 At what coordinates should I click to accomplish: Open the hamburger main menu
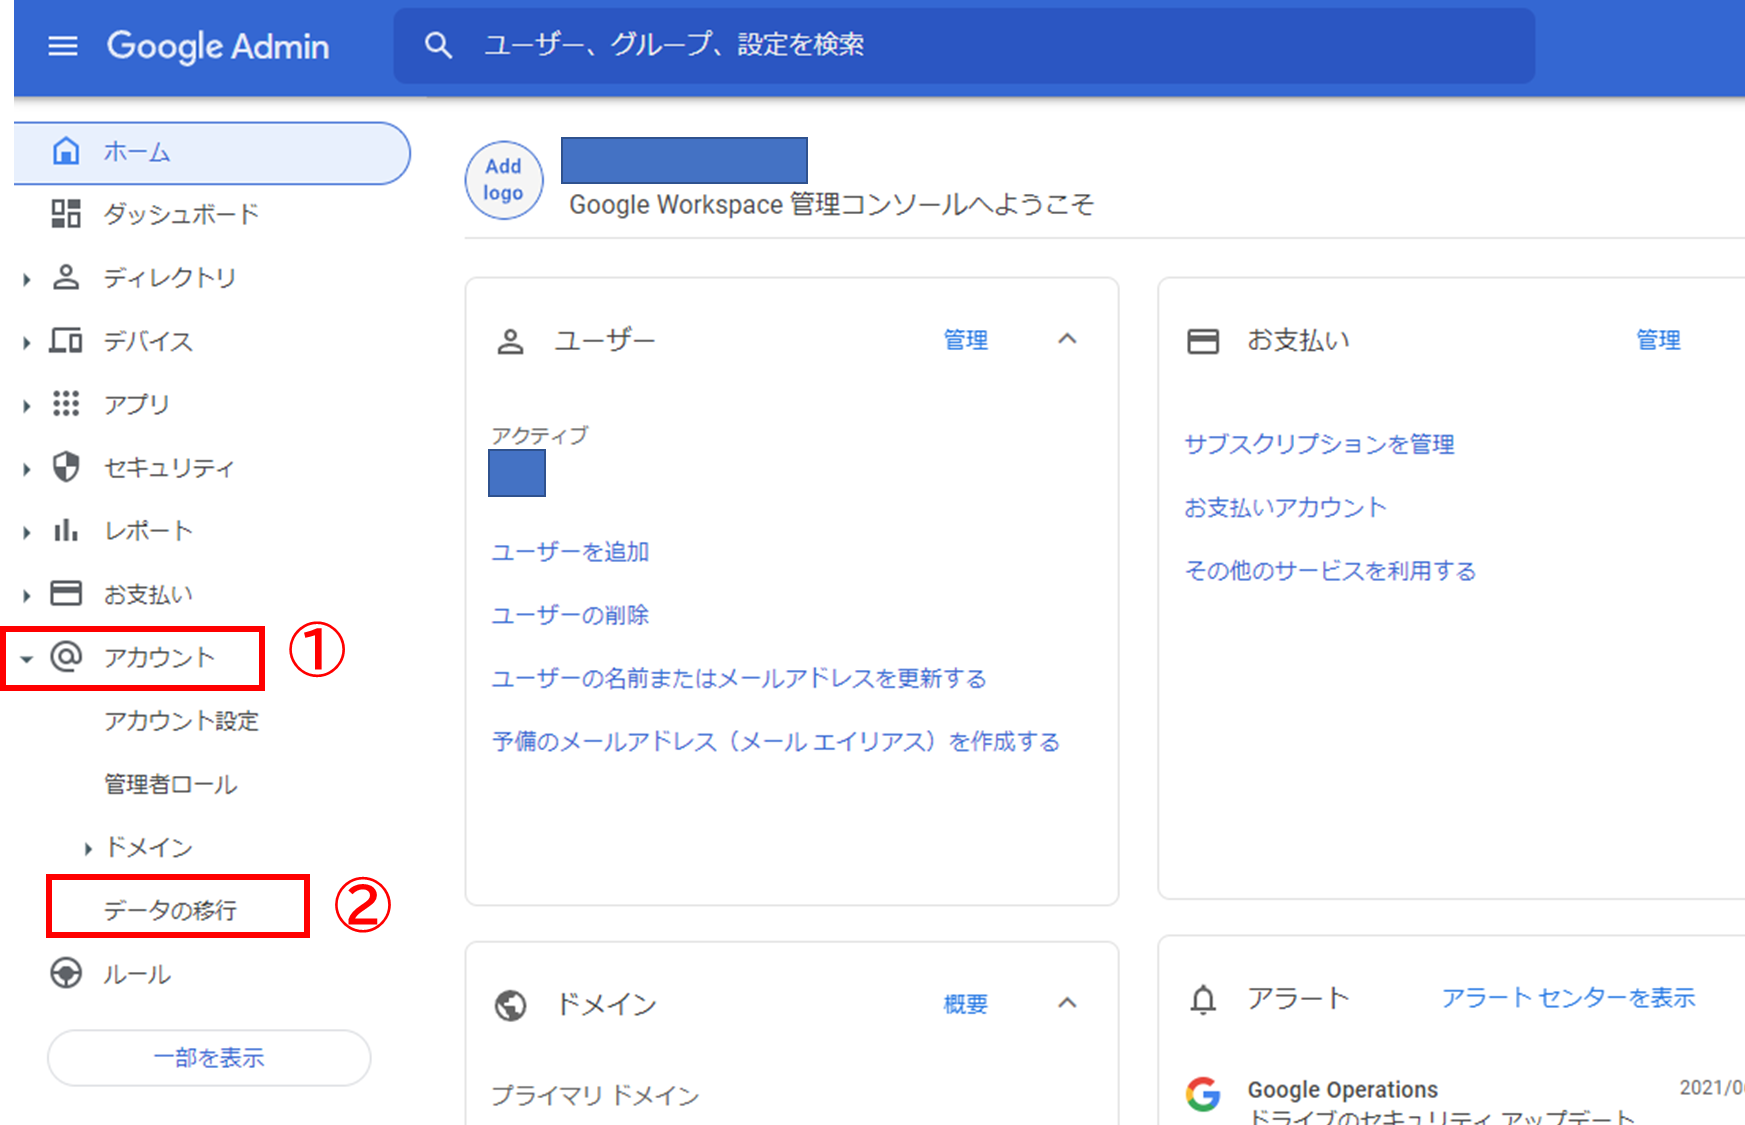(x=63, y=46)
